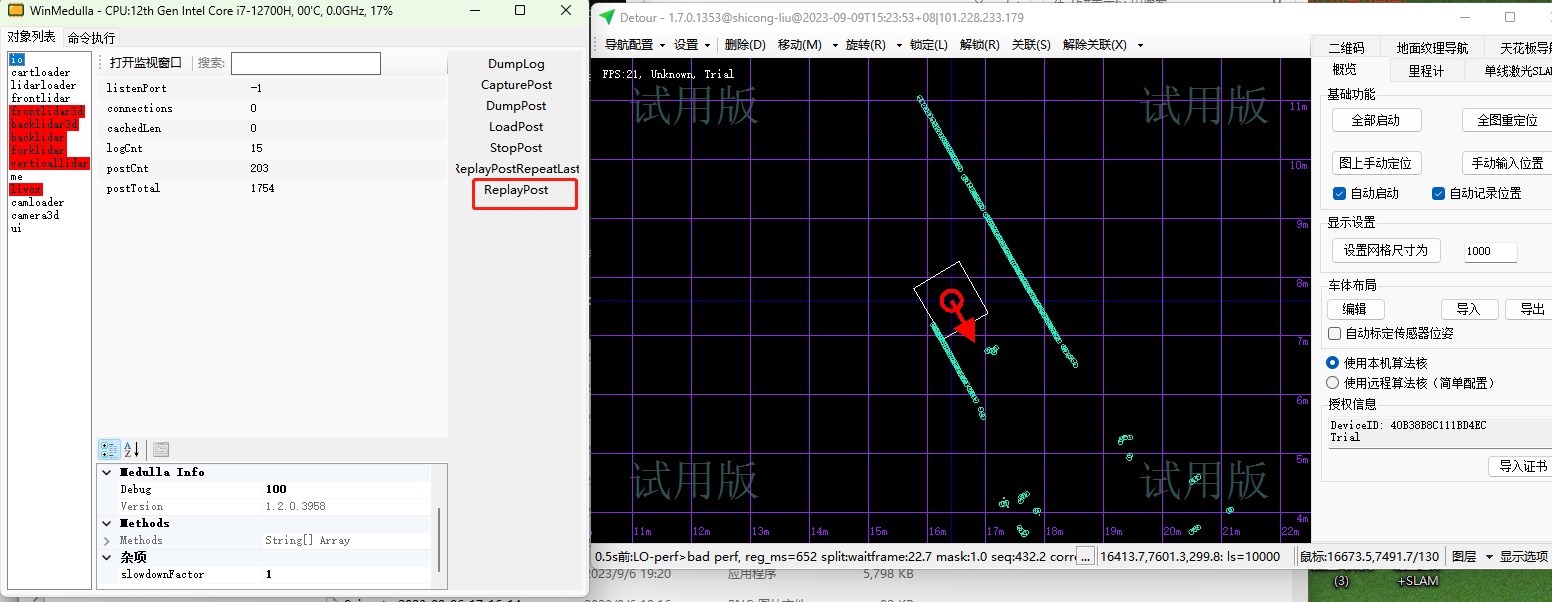
Task: Click the Categorized view icon in property grid
Action: [108, 450]
